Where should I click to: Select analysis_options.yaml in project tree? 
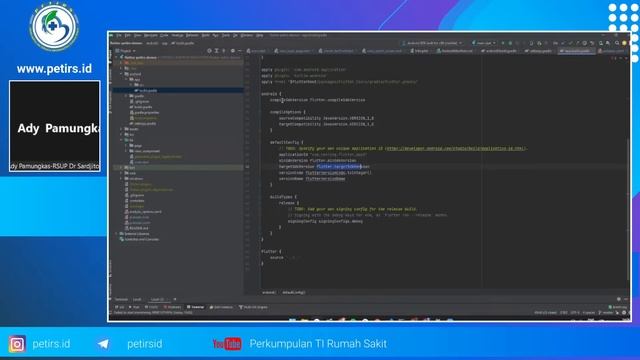coord(143,212)
